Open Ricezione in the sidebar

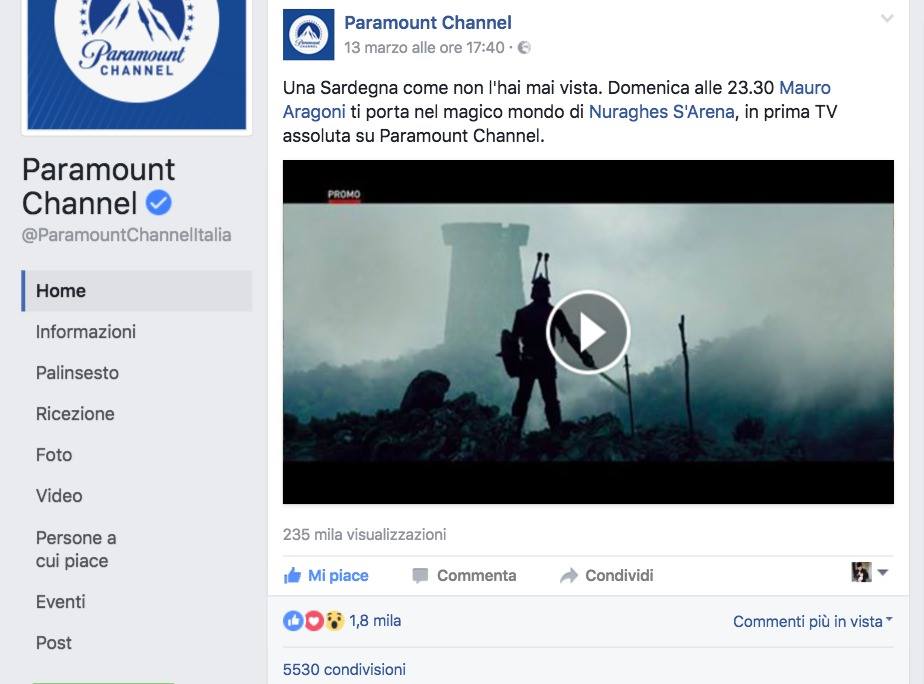[x=75, y=414]
